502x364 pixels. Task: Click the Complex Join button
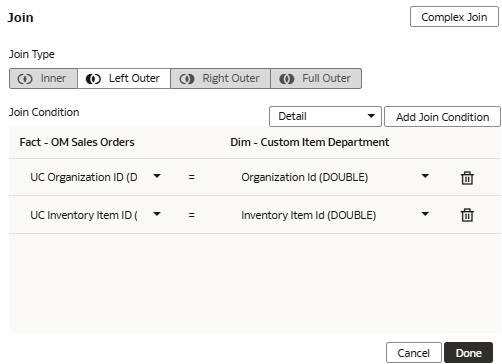point(454,17)
